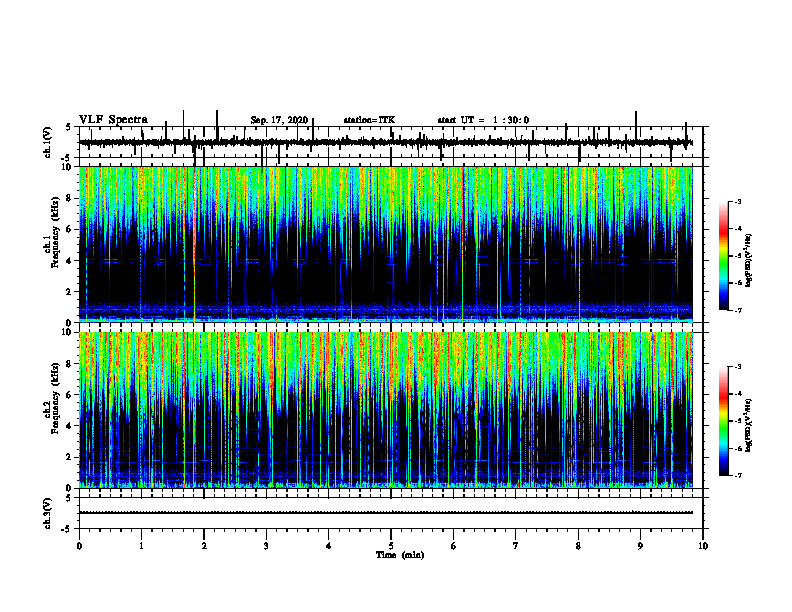Click time axis tick label "6"
Viewport: 792px width, 612px height.
pos(454,546)
